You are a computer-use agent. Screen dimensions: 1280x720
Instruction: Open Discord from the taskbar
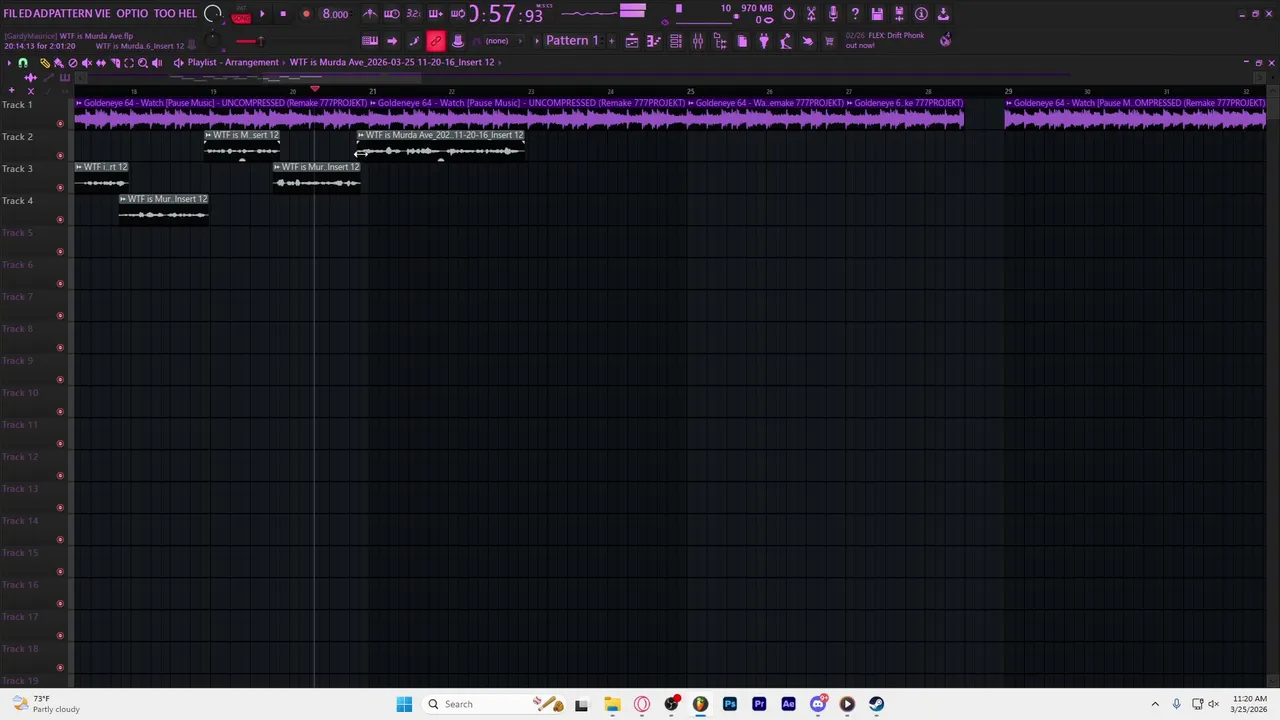pyautogui.click(x=818, y=704)
